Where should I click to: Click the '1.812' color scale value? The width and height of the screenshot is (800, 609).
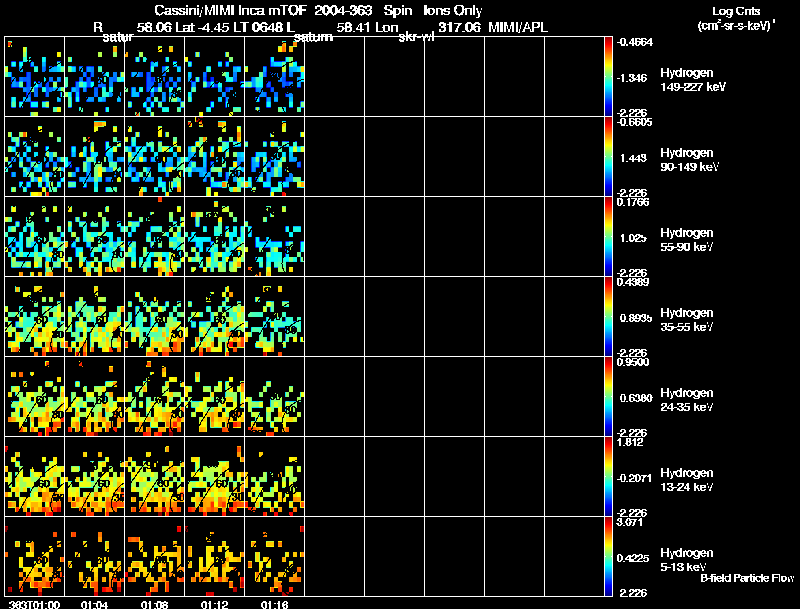click(x=630, y=442)
